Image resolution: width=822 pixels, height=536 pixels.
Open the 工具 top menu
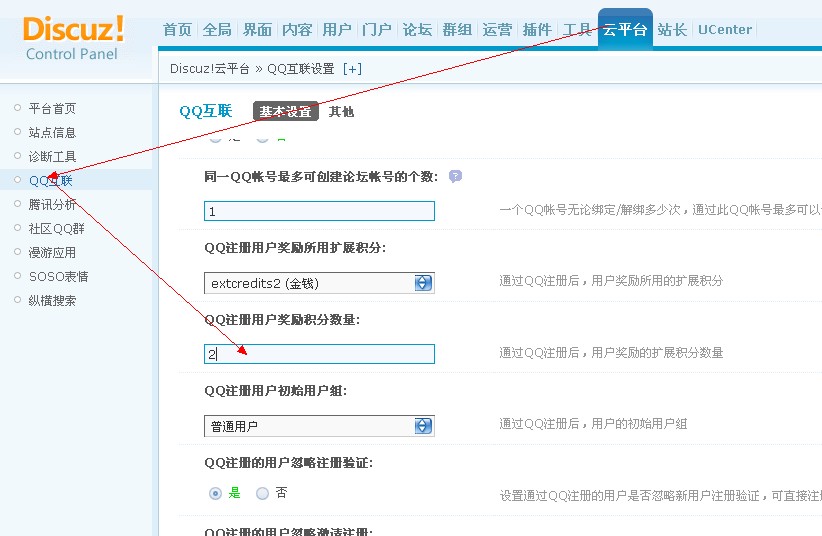(577, 29)
